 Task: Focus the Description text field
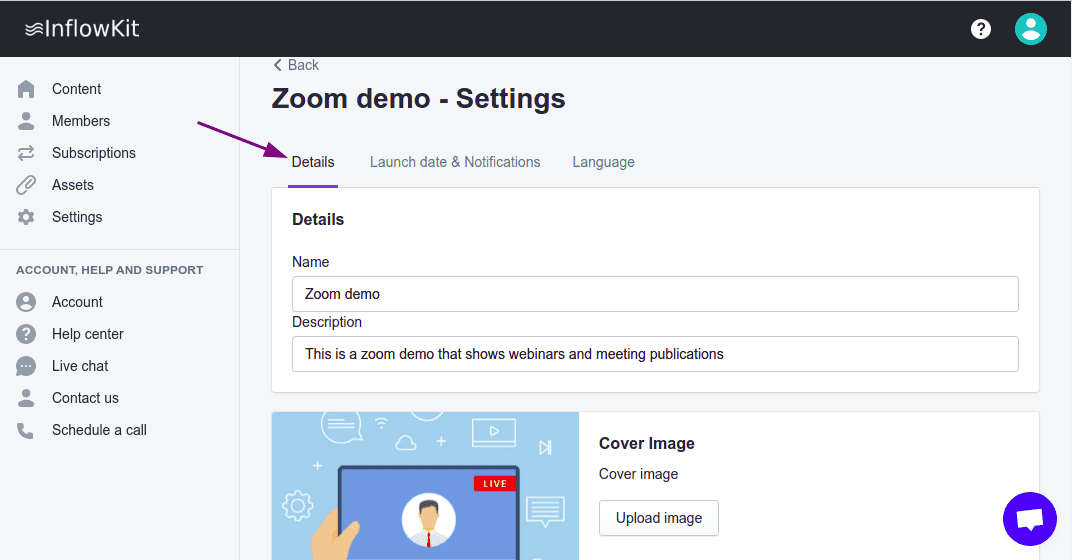(x=655, y=354)
